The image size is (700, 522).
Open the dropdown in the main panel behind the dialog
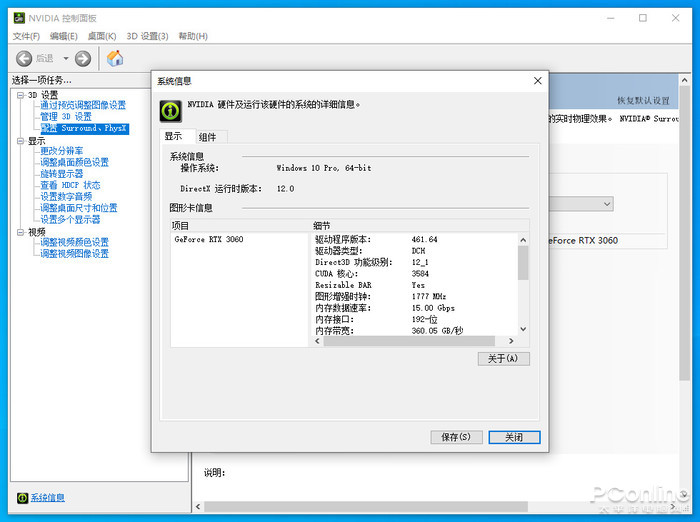click(581, 204)
